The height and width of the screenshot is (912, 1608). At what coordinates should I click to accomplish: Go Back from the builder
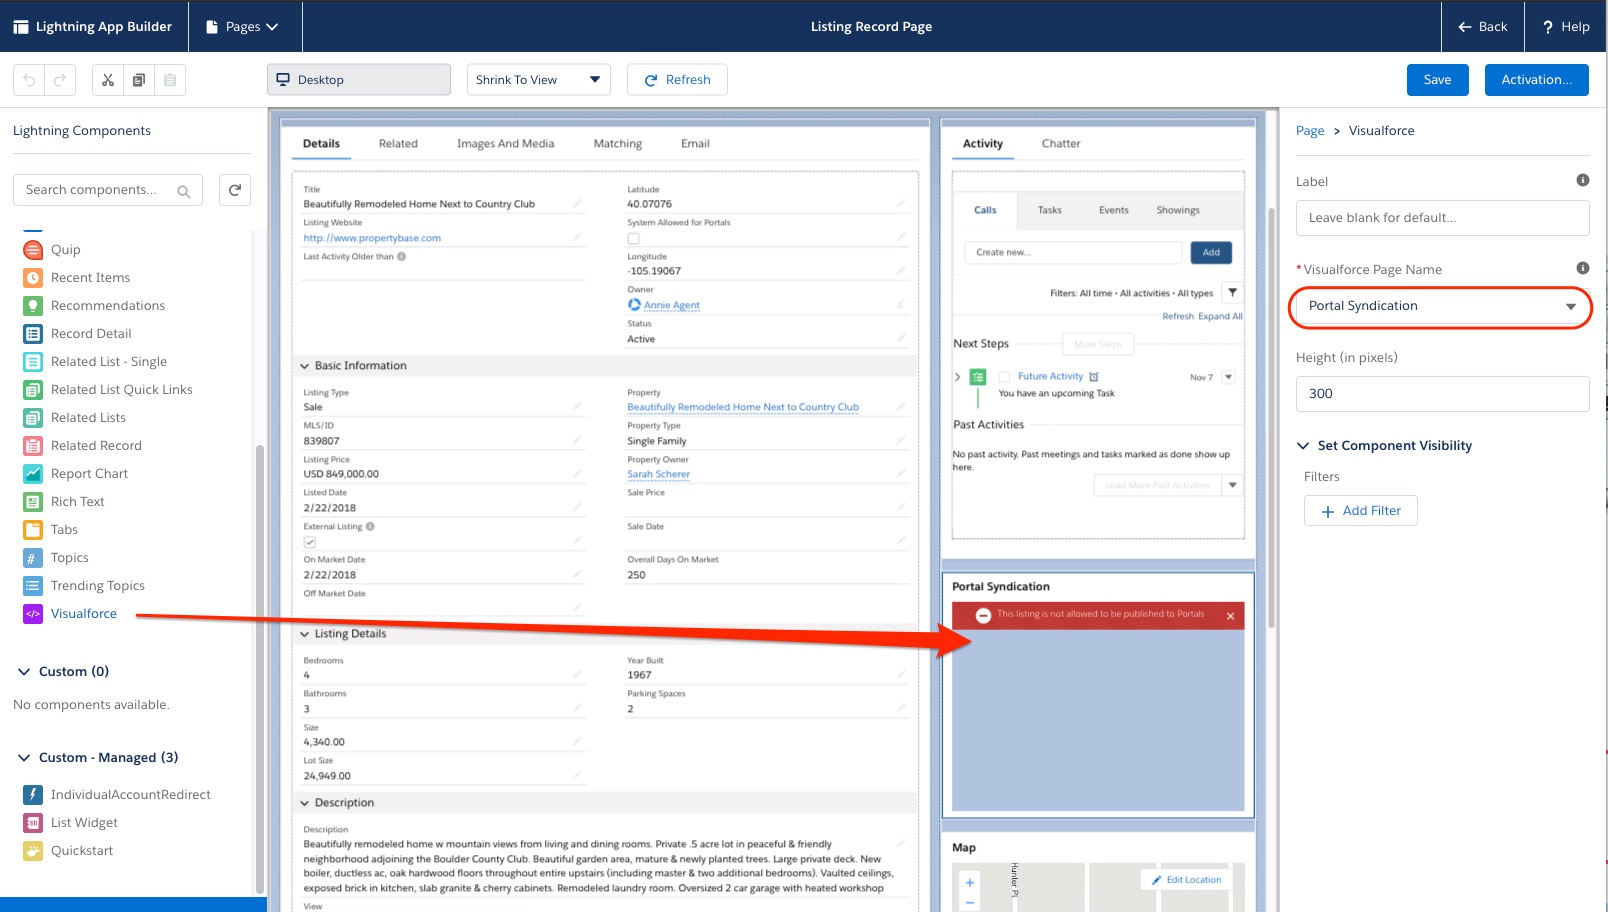click(x=1482, y=27)
